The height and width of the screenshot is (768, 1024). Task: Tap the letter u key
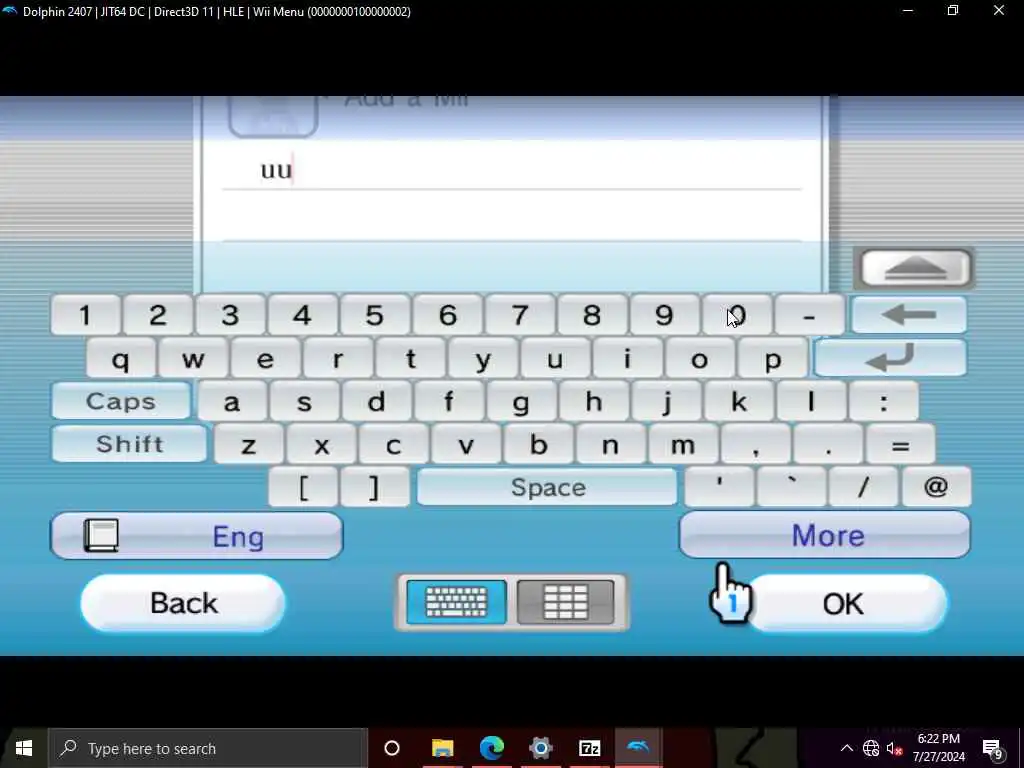[556, 359]
